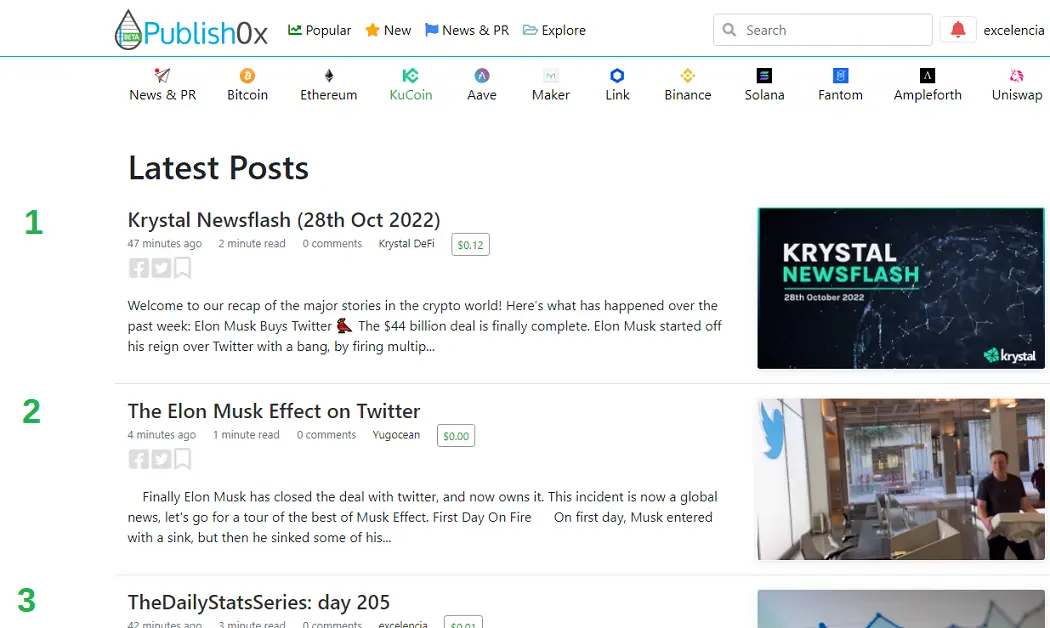Click '1 minute read' text
Viewport: 1050px width, 628px height.
tap(246, 435)
